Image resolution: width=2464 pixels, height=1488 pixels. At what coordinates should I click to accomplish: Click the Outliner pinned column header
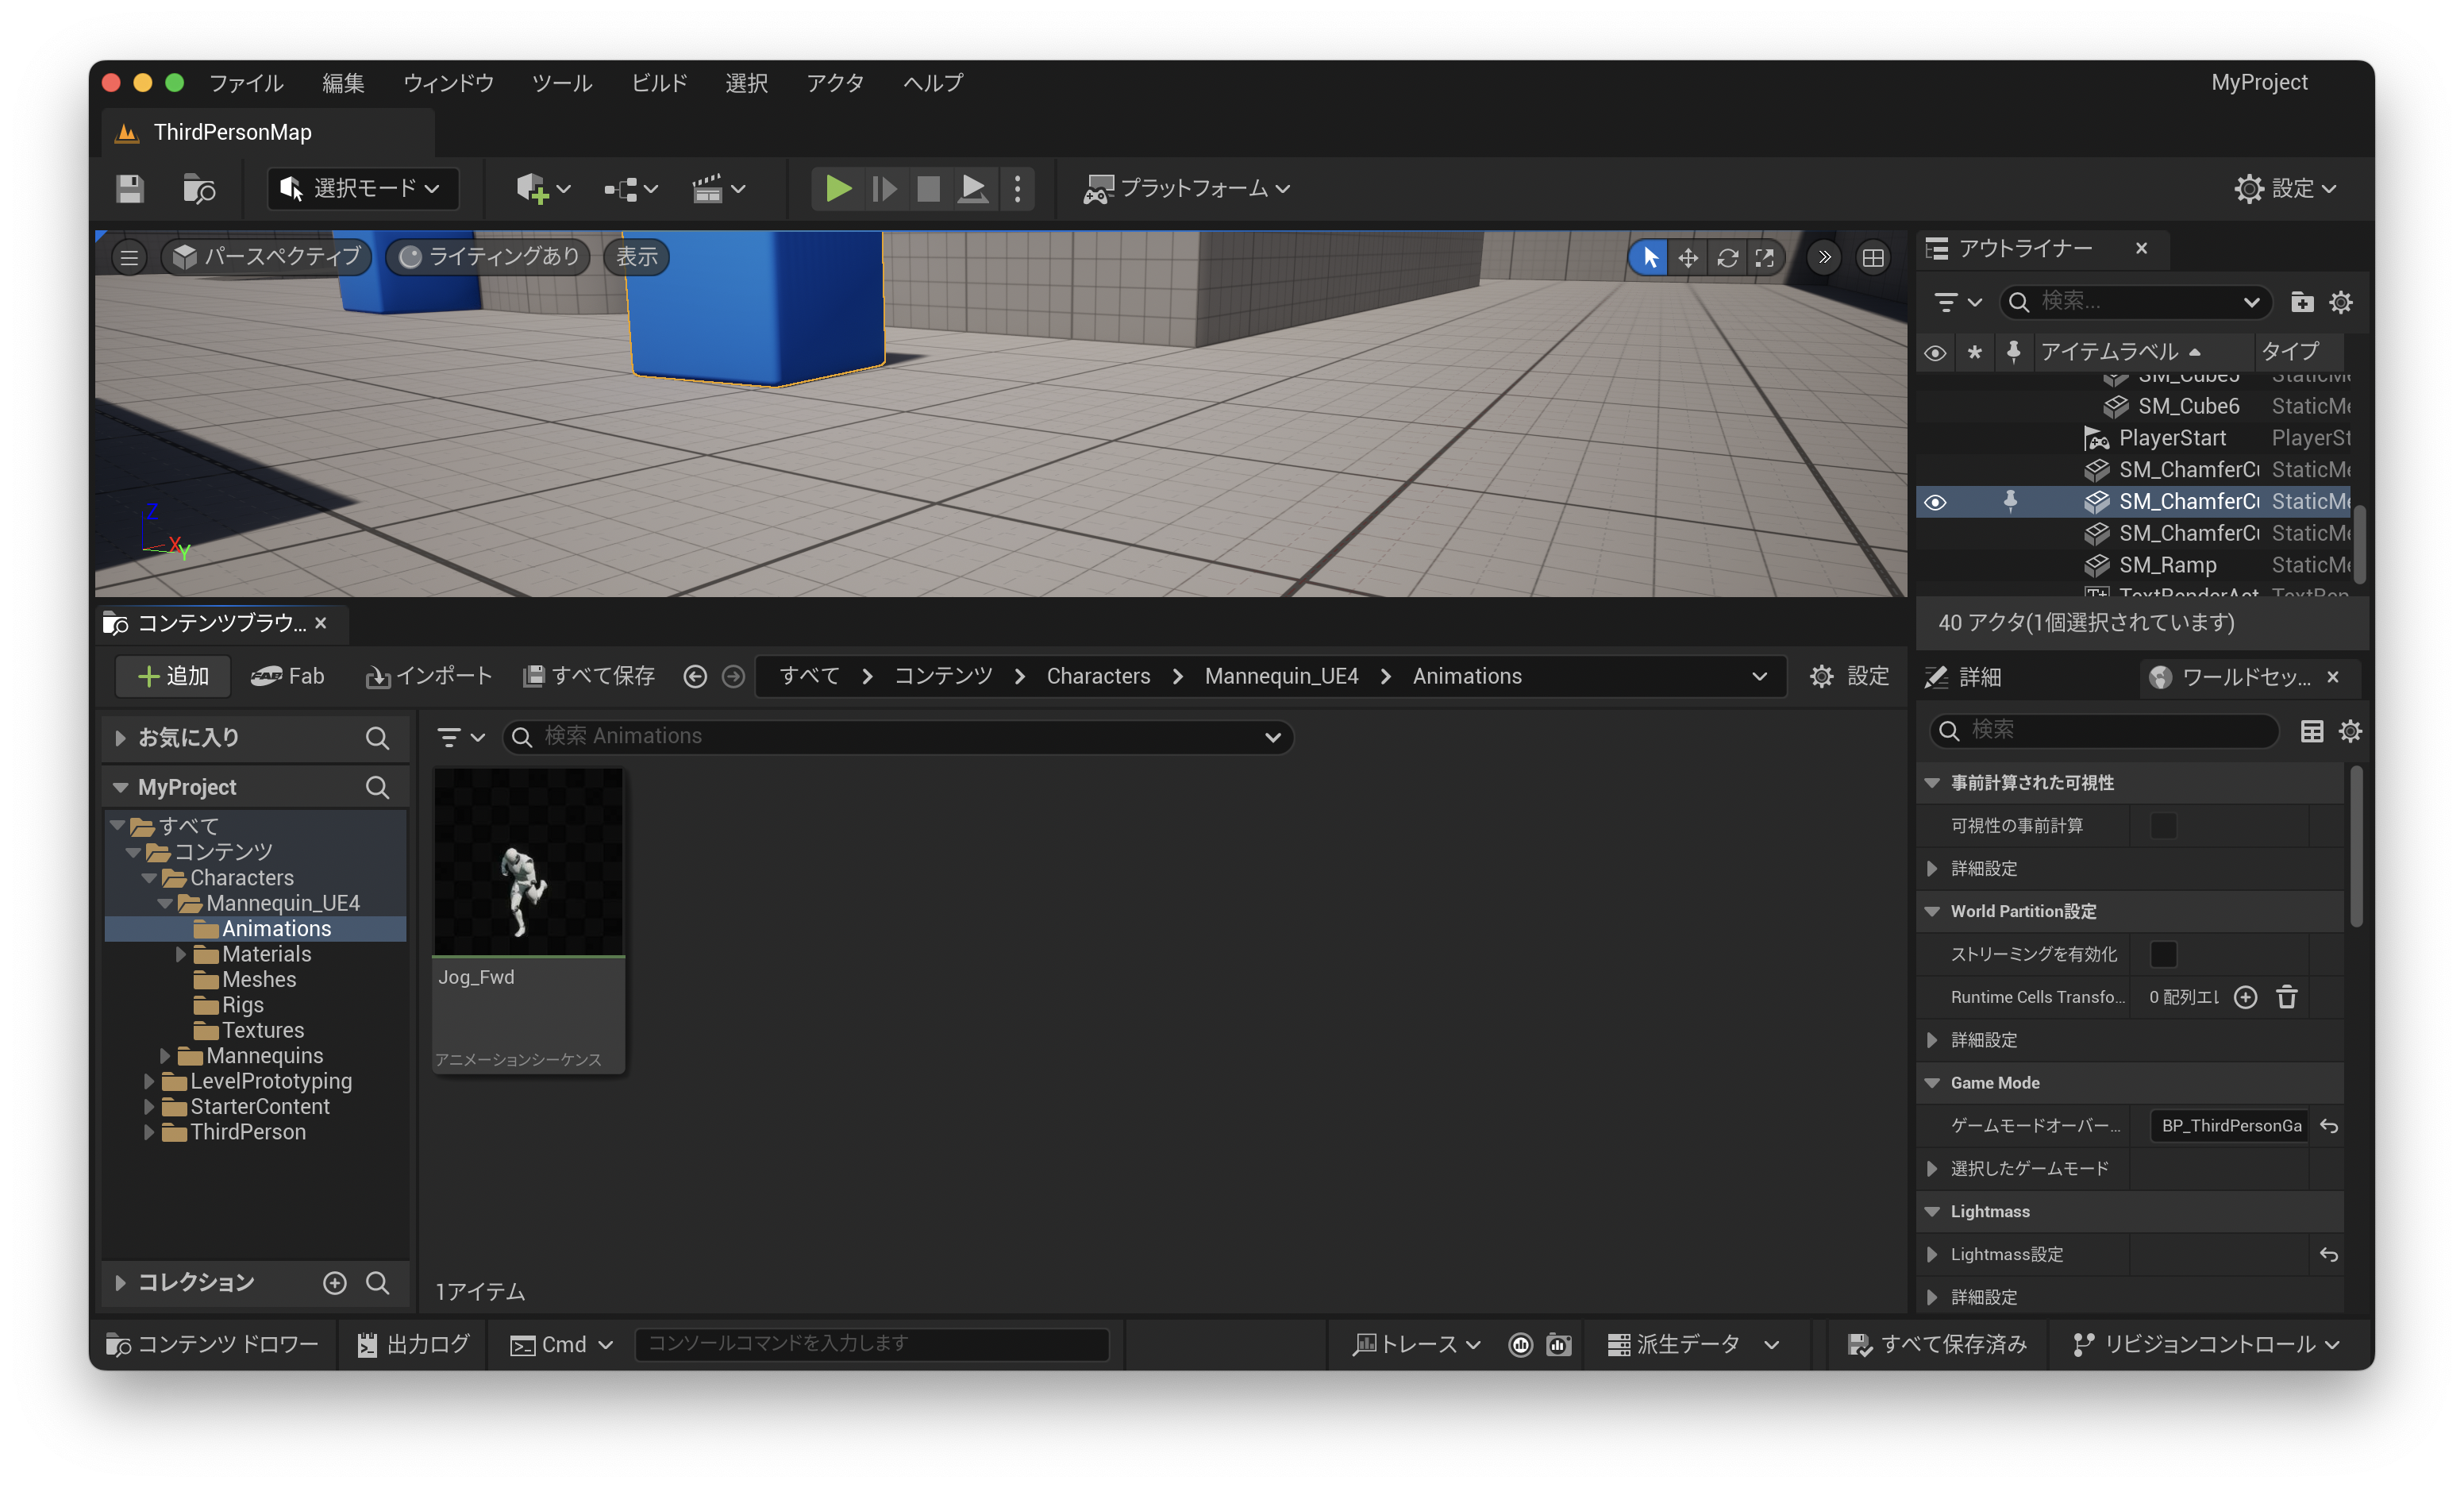point(2013,351)
